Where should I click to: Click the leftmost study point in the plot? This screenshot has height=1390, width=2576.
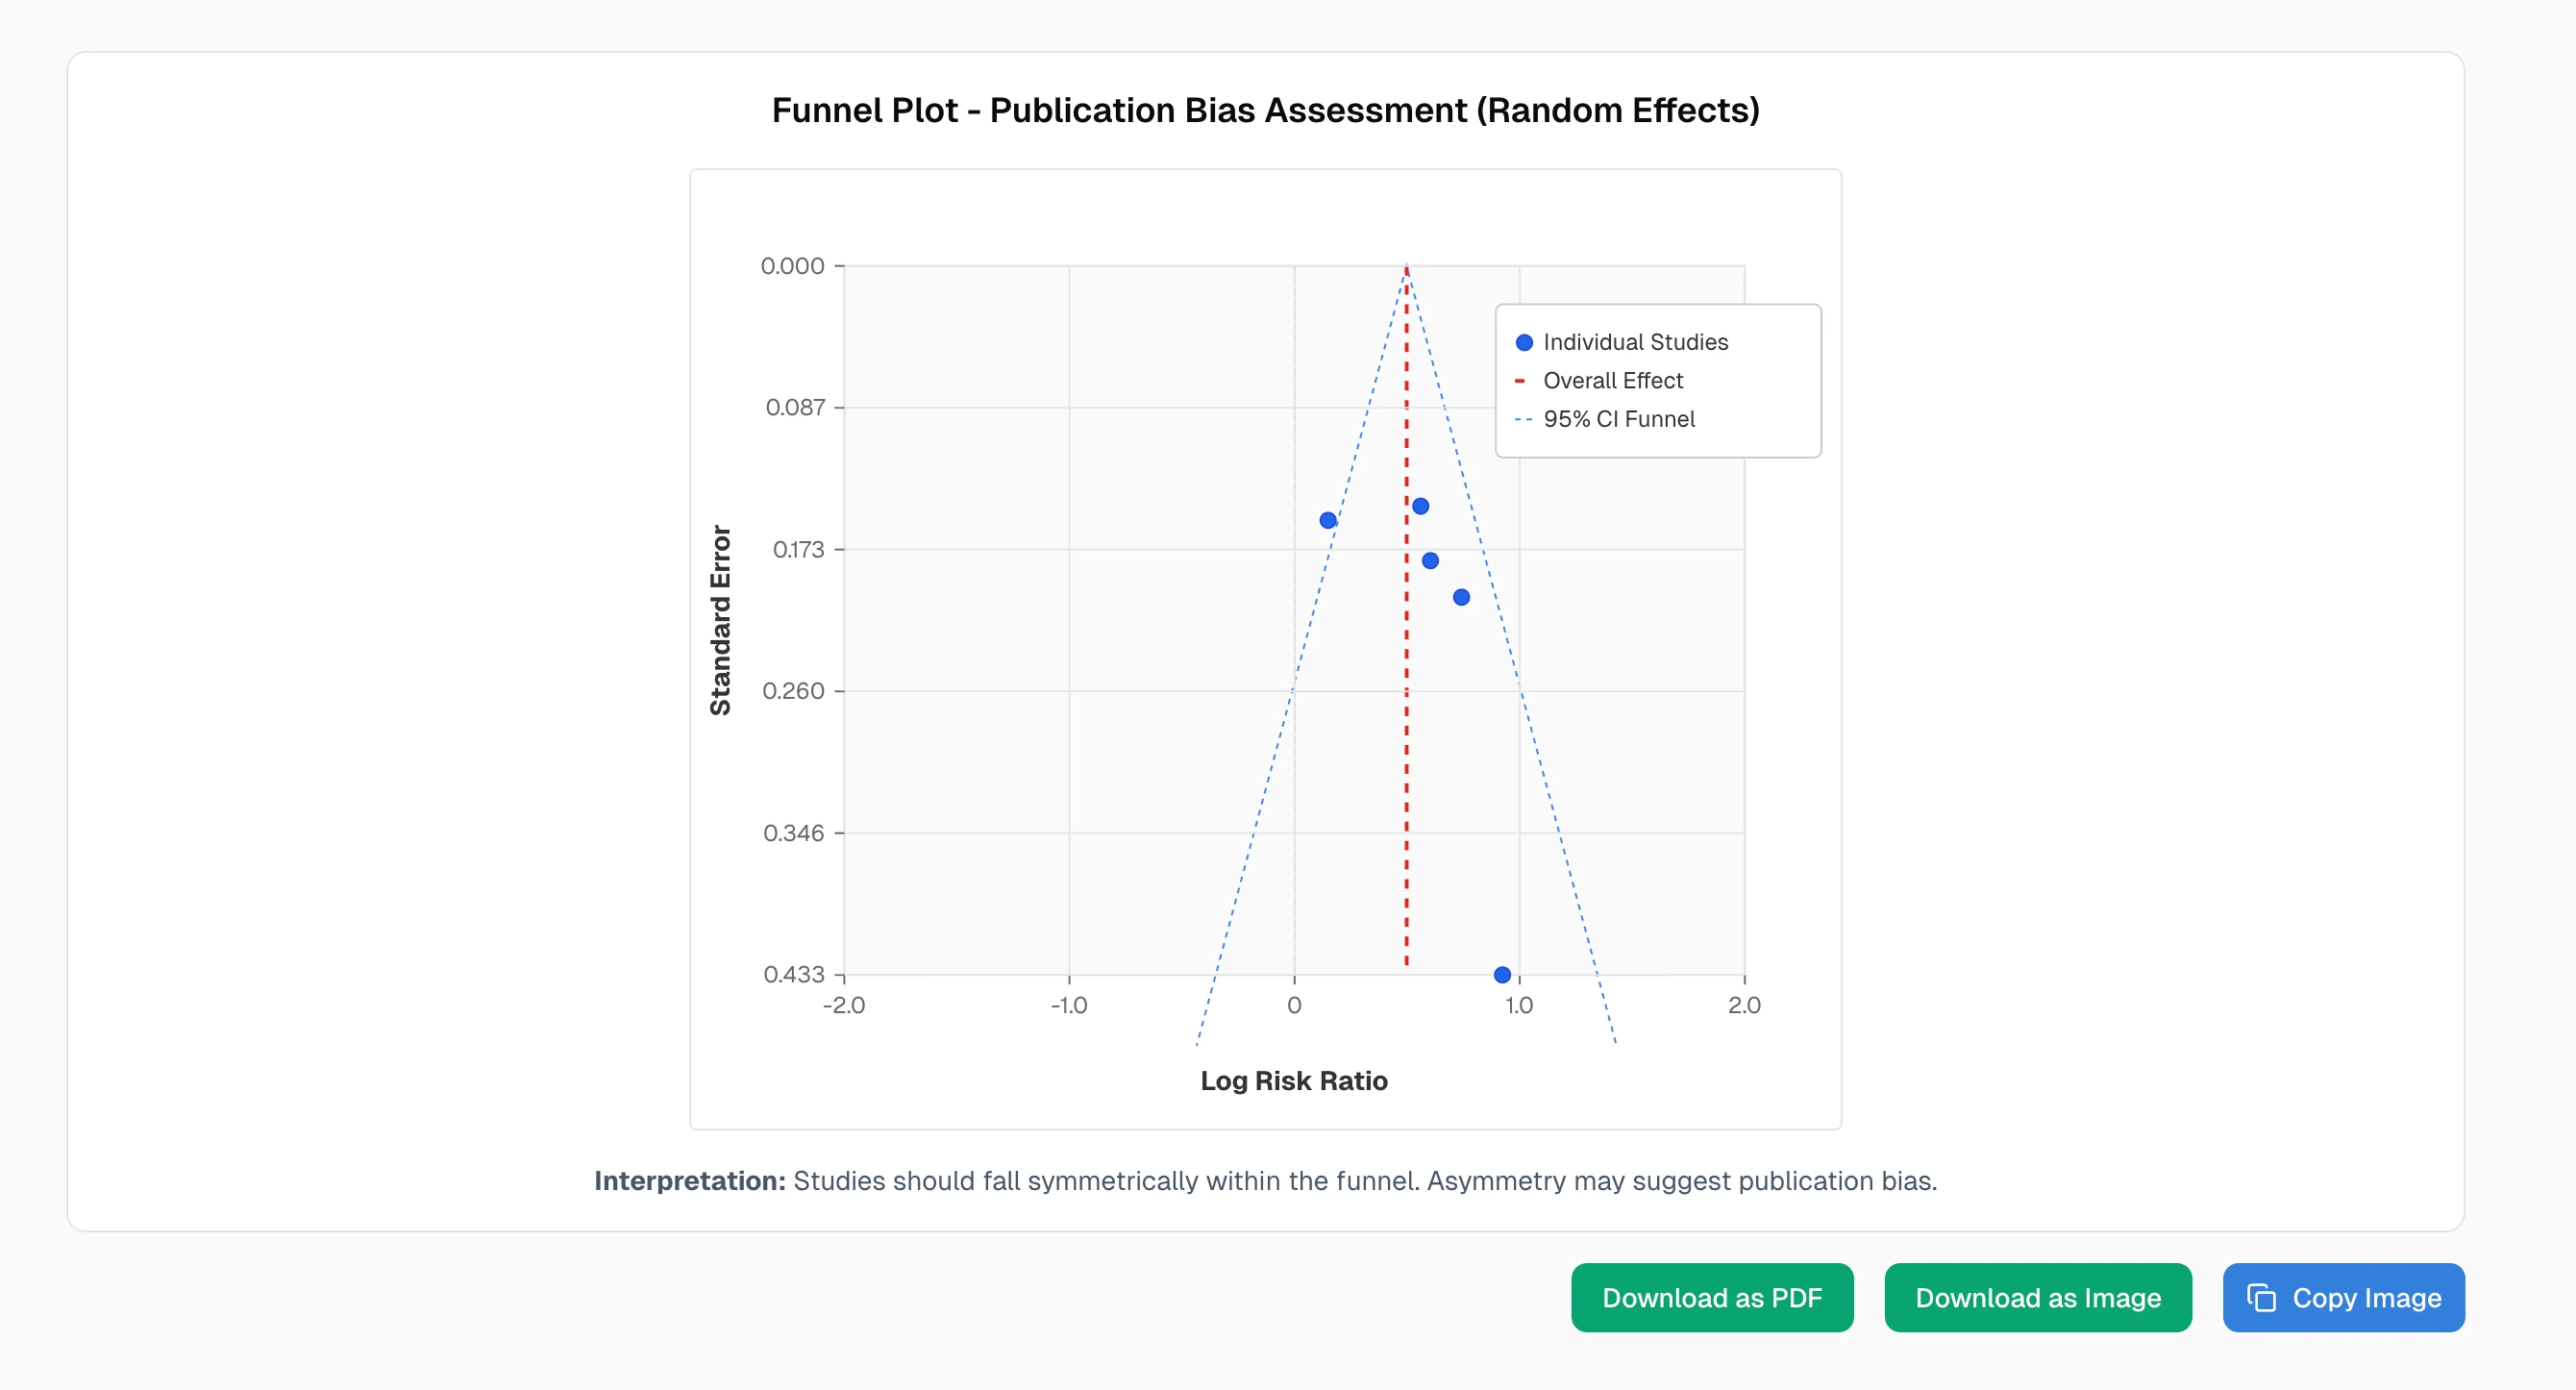click(x=1328, y=520)
